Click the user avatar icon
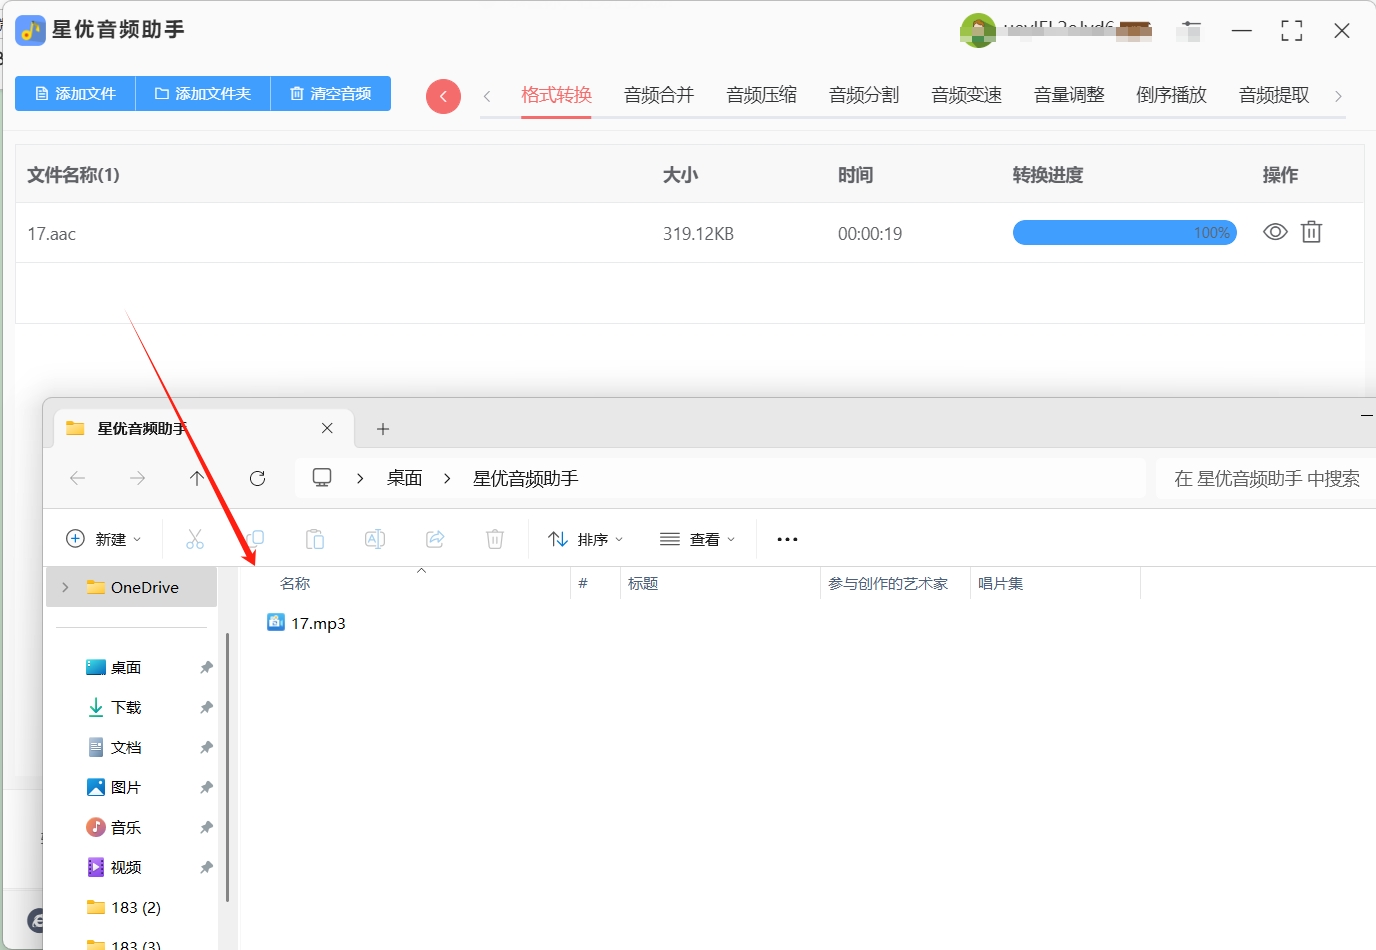Screen dimensions: 1376x950 point(977,30)
